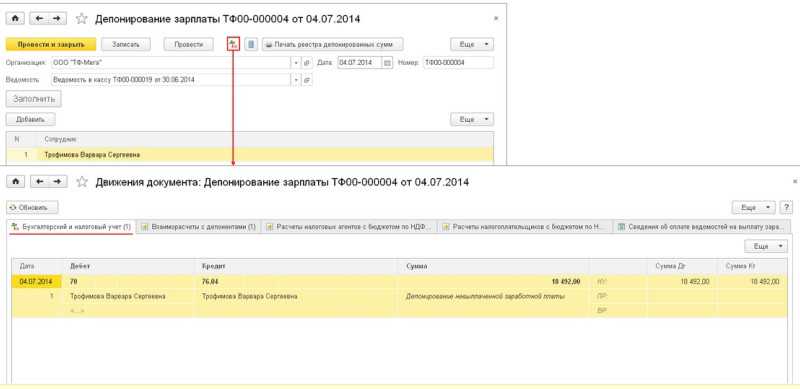
Task: Click the forward arrow in lower window
Action: (57, 181)
